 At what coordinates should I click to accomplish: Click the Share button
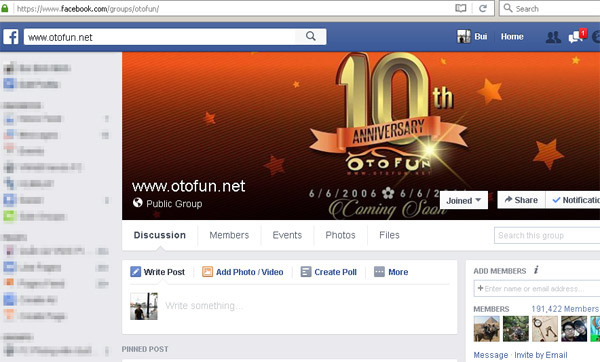click(x=521, y=200)
